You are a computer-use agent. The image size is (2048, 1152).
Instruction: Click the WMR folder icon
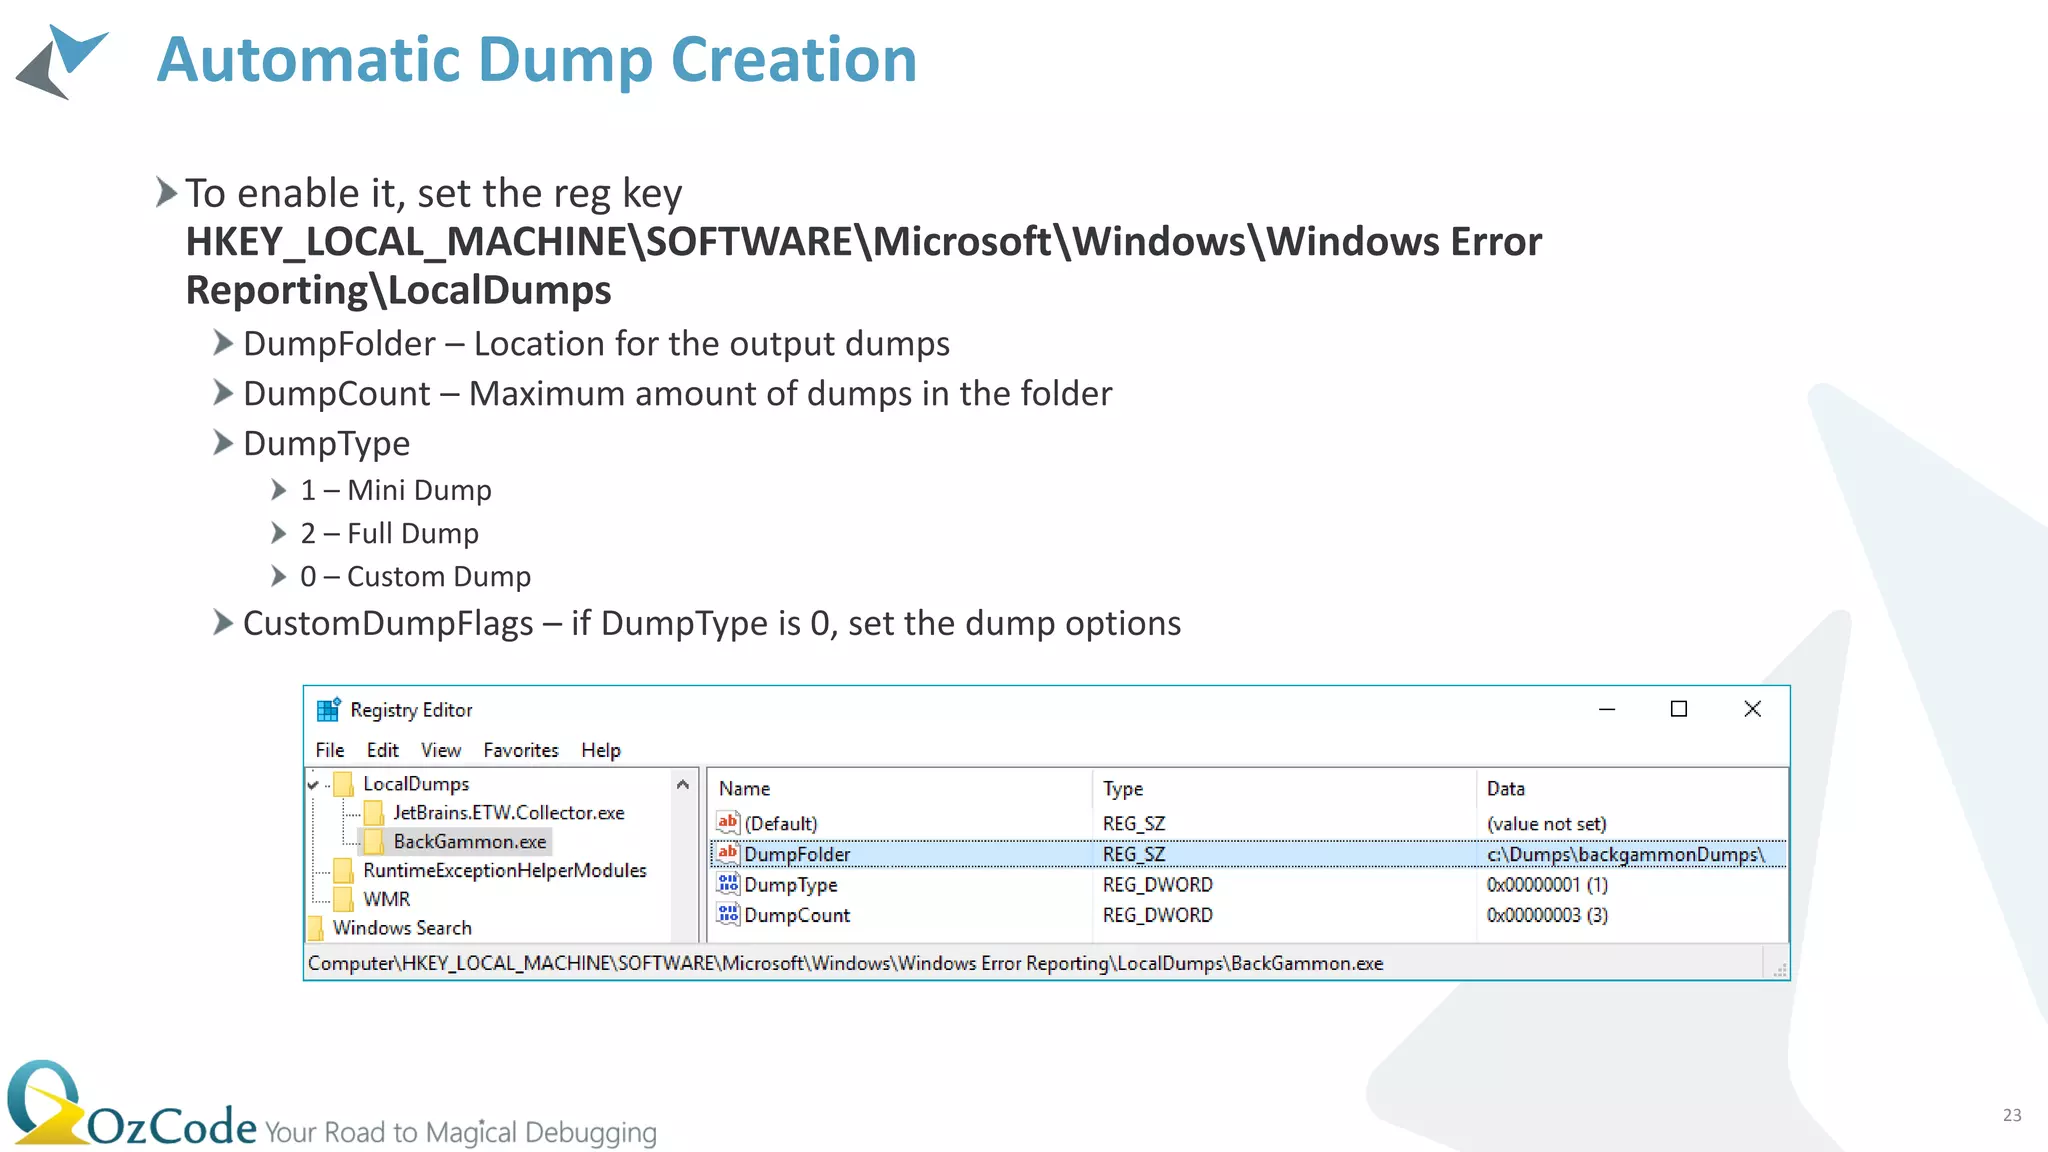click(343, 899)
